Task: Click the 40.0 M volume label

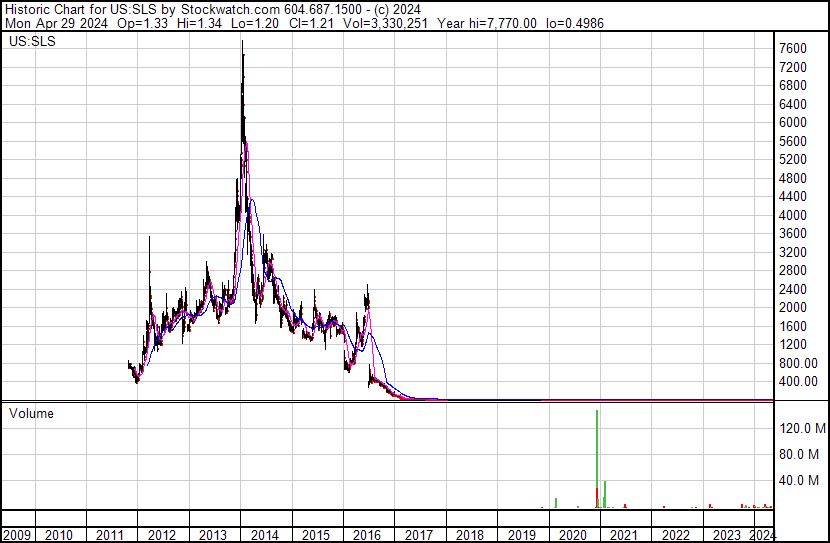Action: click(799, 481)
